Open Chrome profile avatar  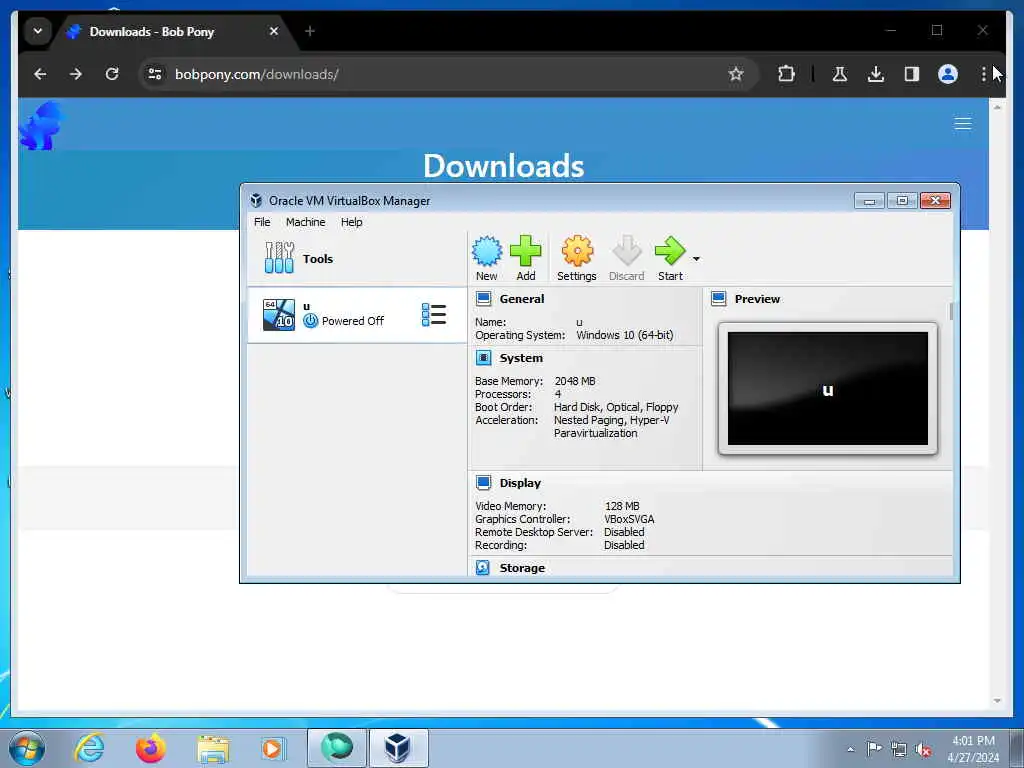(x=948, y=74)
